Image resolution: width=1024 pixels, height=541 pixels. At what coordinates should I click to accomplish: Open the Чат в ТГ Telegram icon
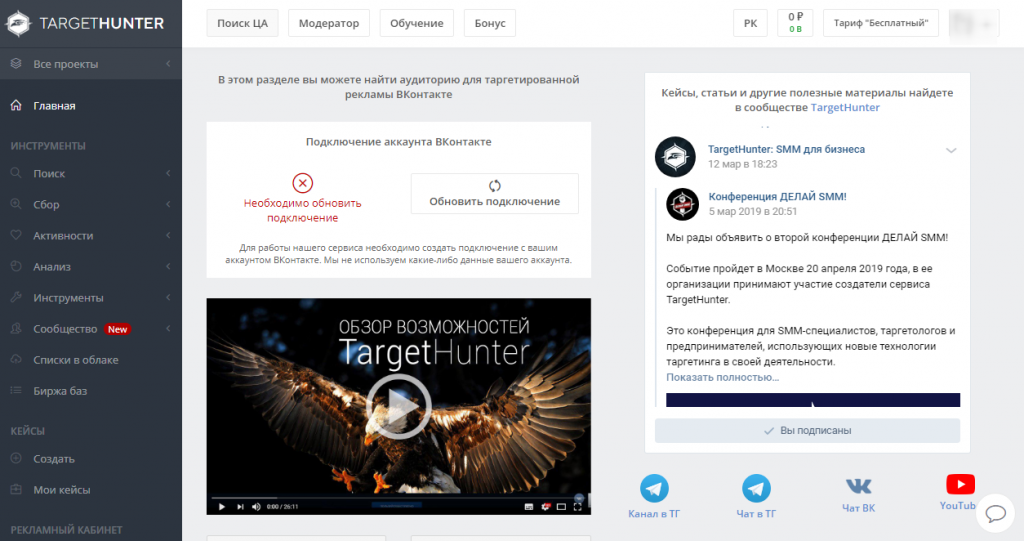pyautogui.click(x=756, y=488)
